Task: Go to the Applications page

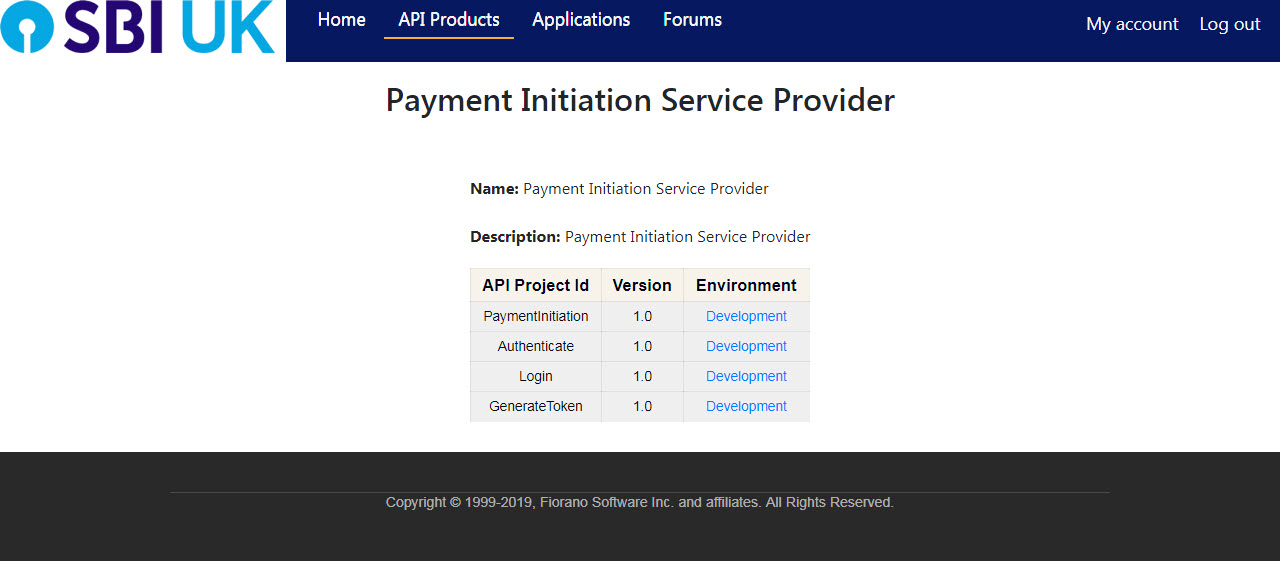Action: [581, 20]
